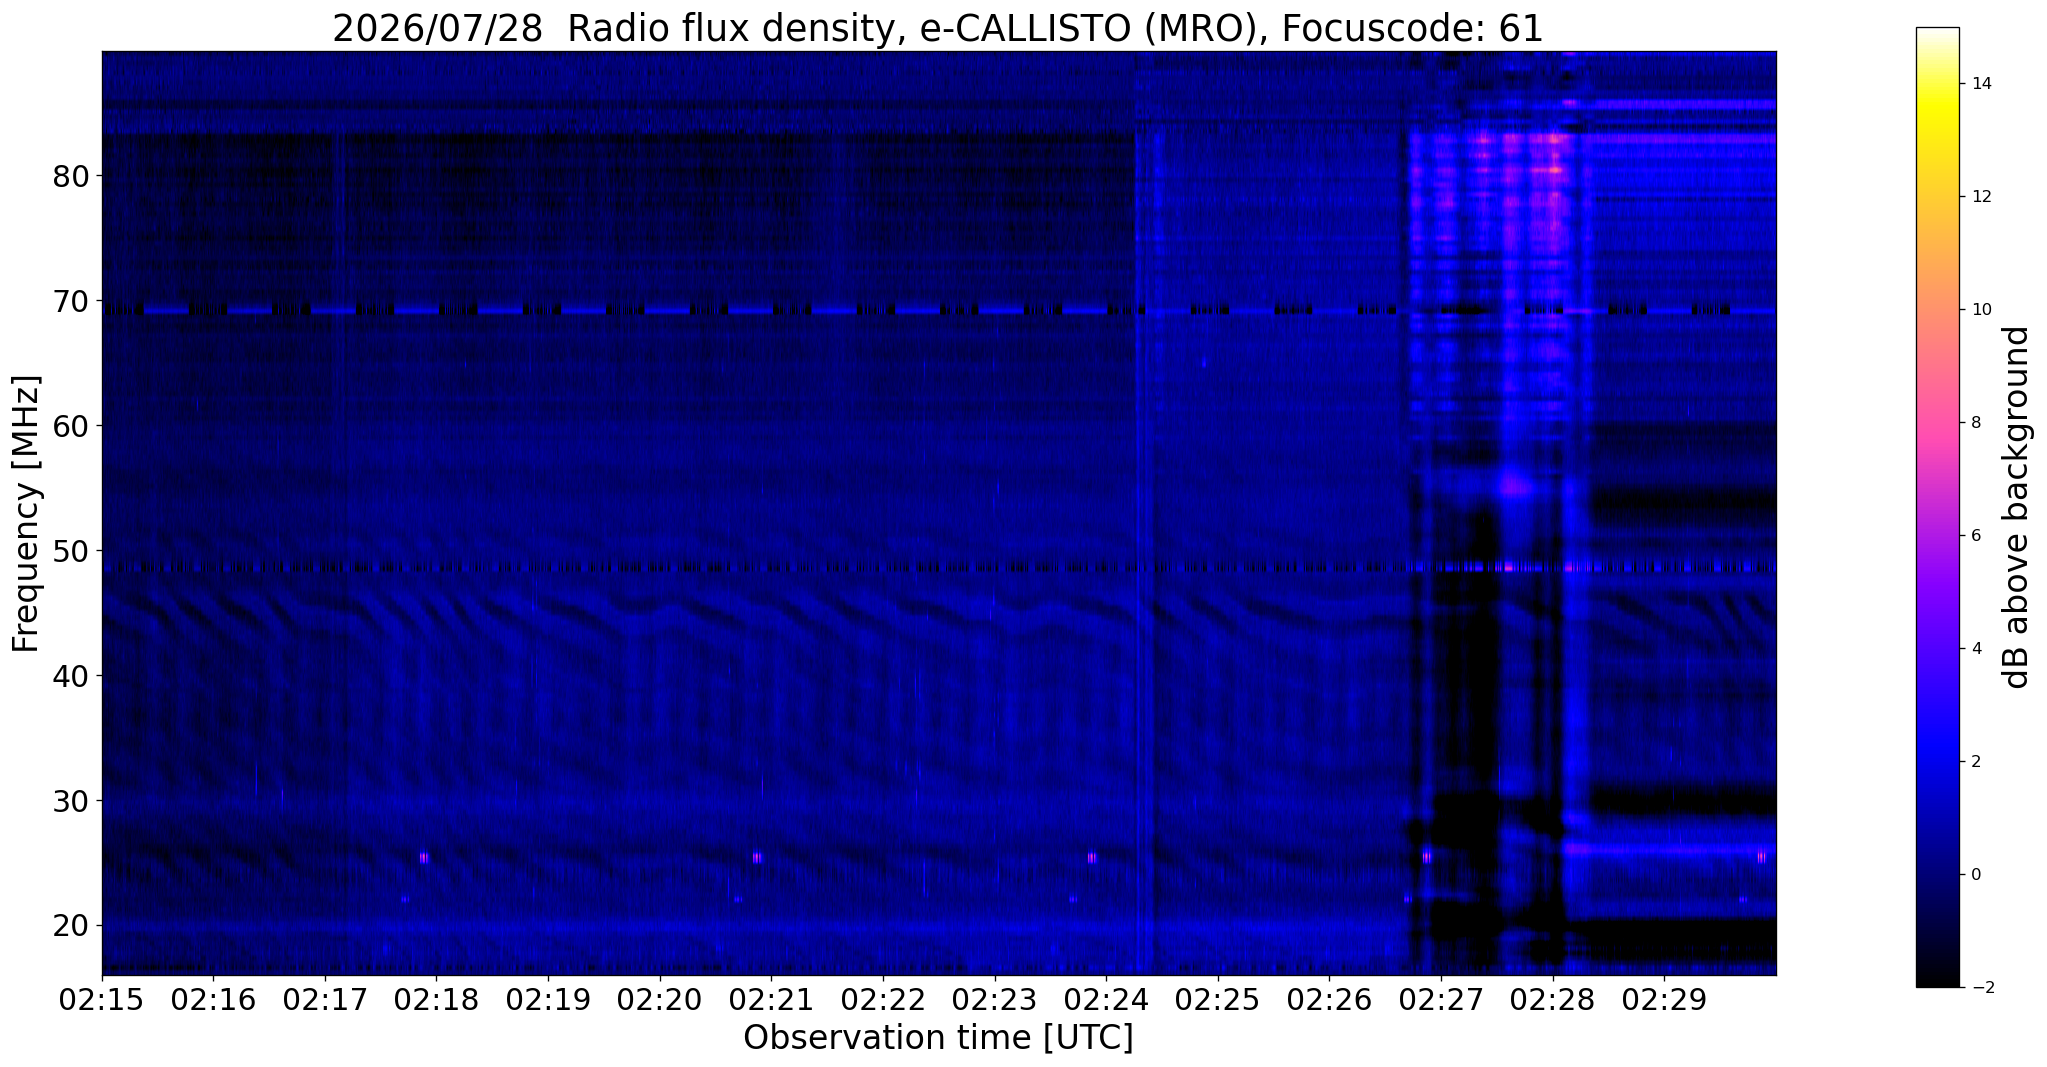
Task: Click the pink spot at 25 MHz near 02:21
Action: [757, 857]
